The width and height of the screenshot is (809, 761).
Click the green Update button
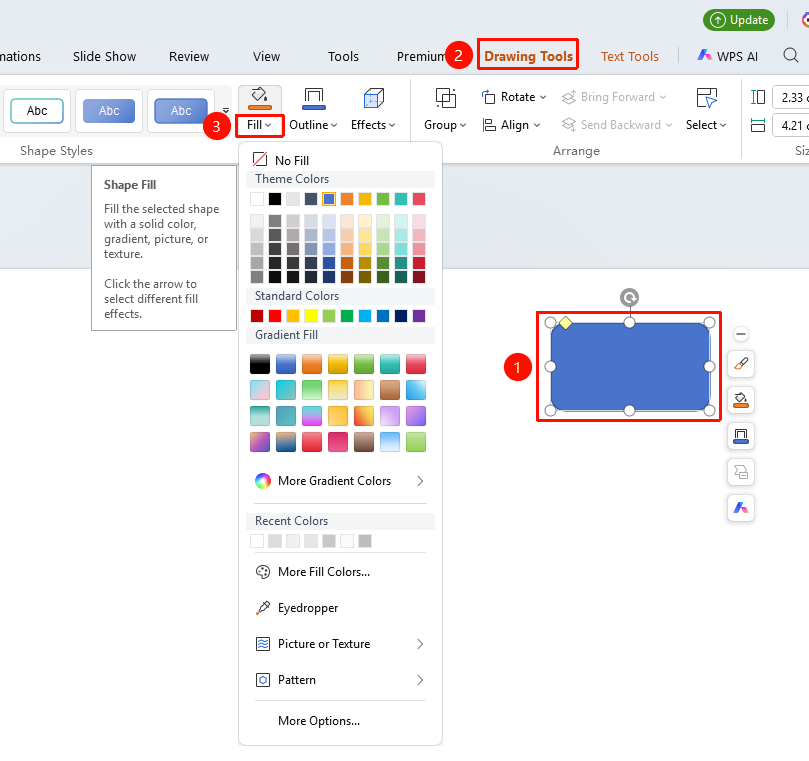pos(739,20)
